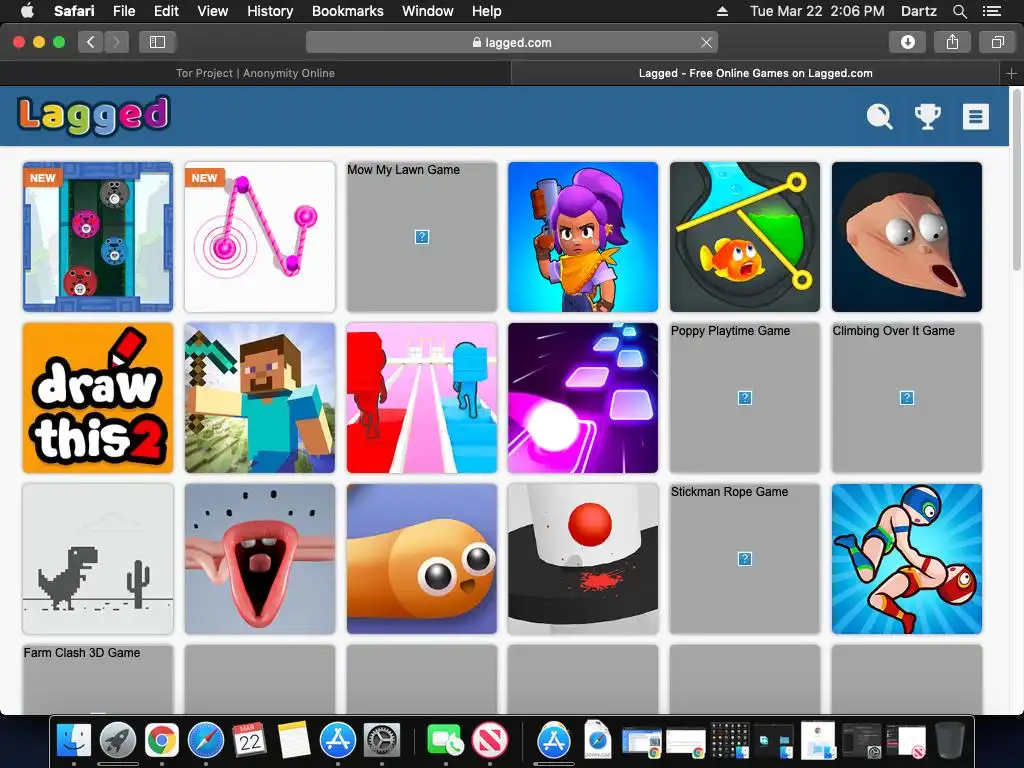Open the Minecraft Steve game thumbnail

pos(260,398)
